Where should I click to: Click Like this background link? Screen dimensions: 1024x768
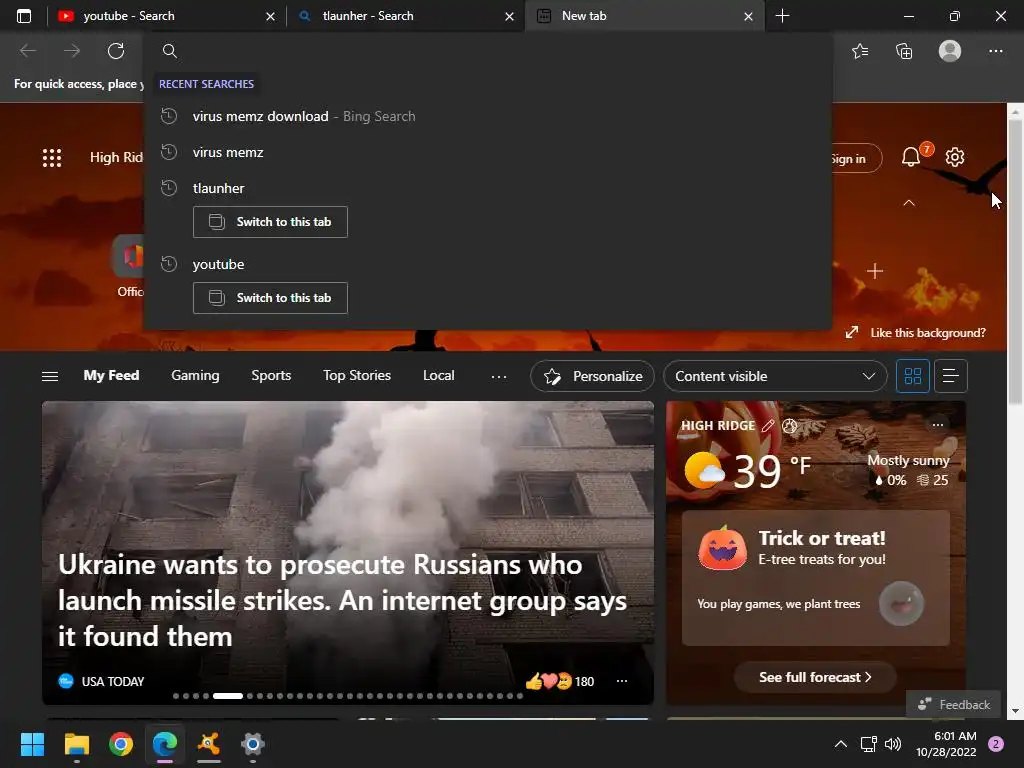click(x=916, y=333)
